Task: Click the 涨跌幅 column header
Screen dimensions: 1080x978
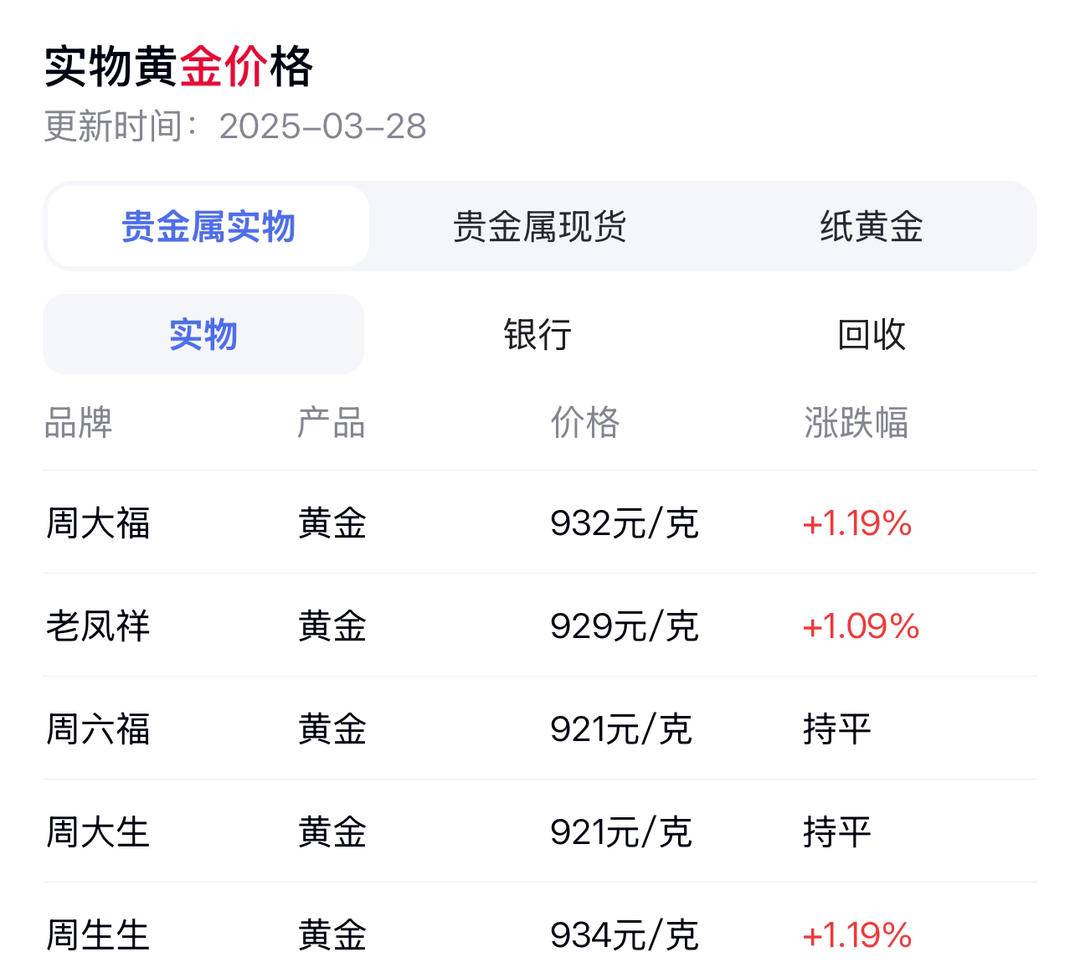Action: pos(856,422)
